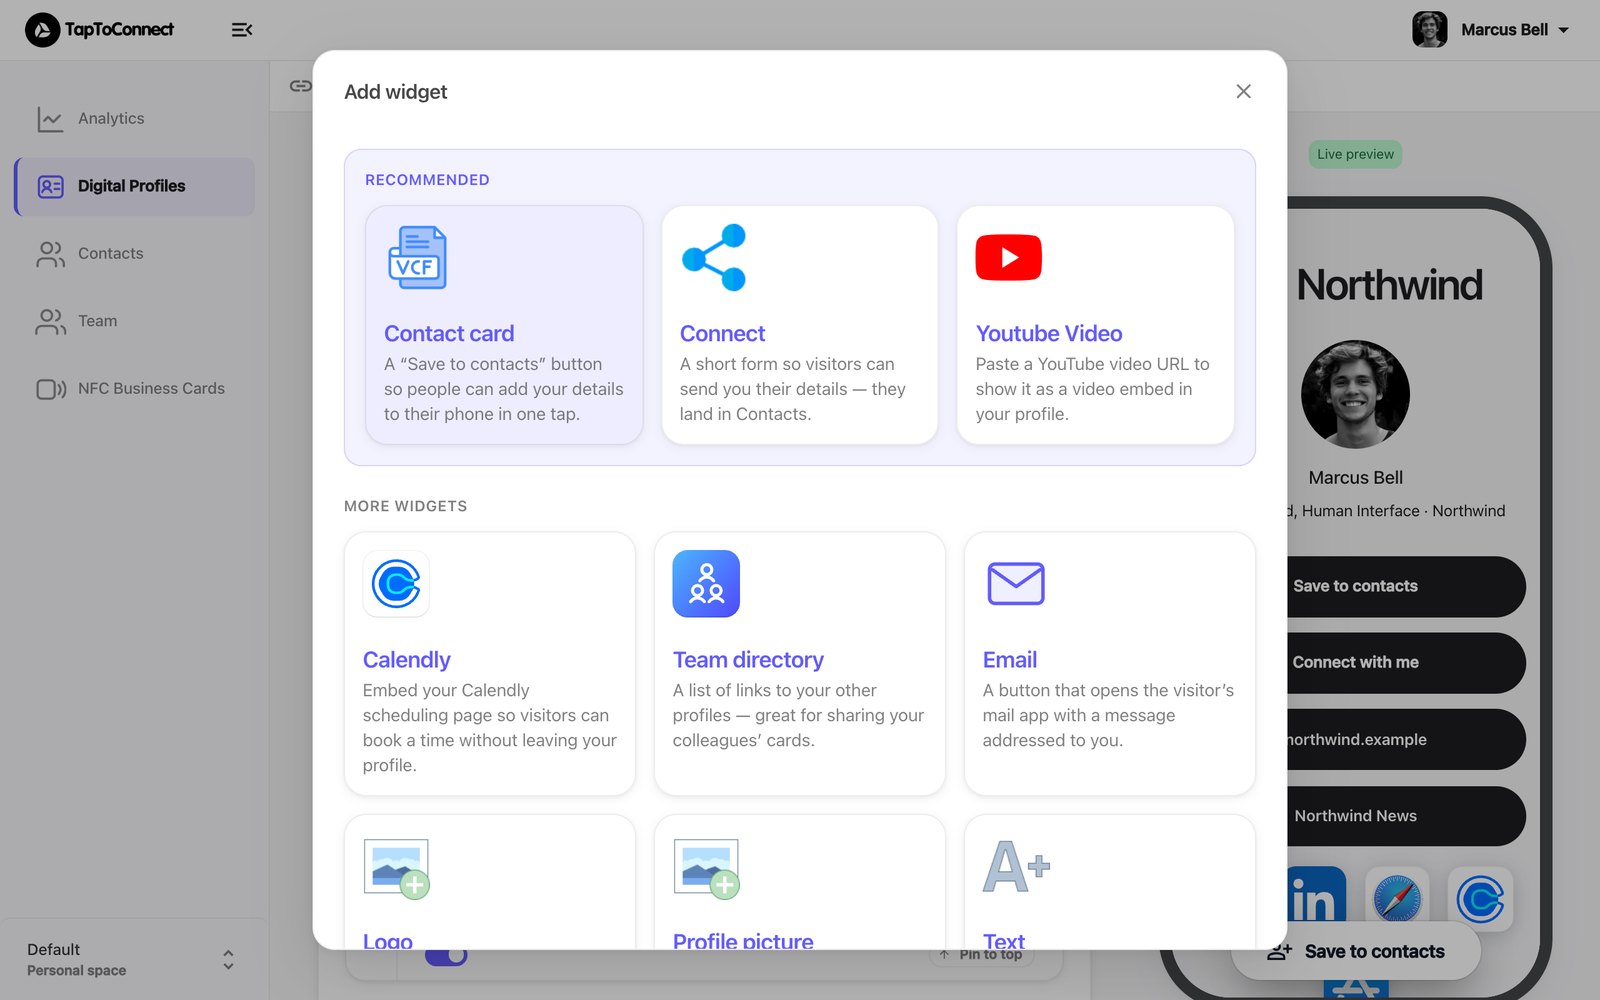Click the Team people icon
The image size is (1600, 1000).
[50, 321]
